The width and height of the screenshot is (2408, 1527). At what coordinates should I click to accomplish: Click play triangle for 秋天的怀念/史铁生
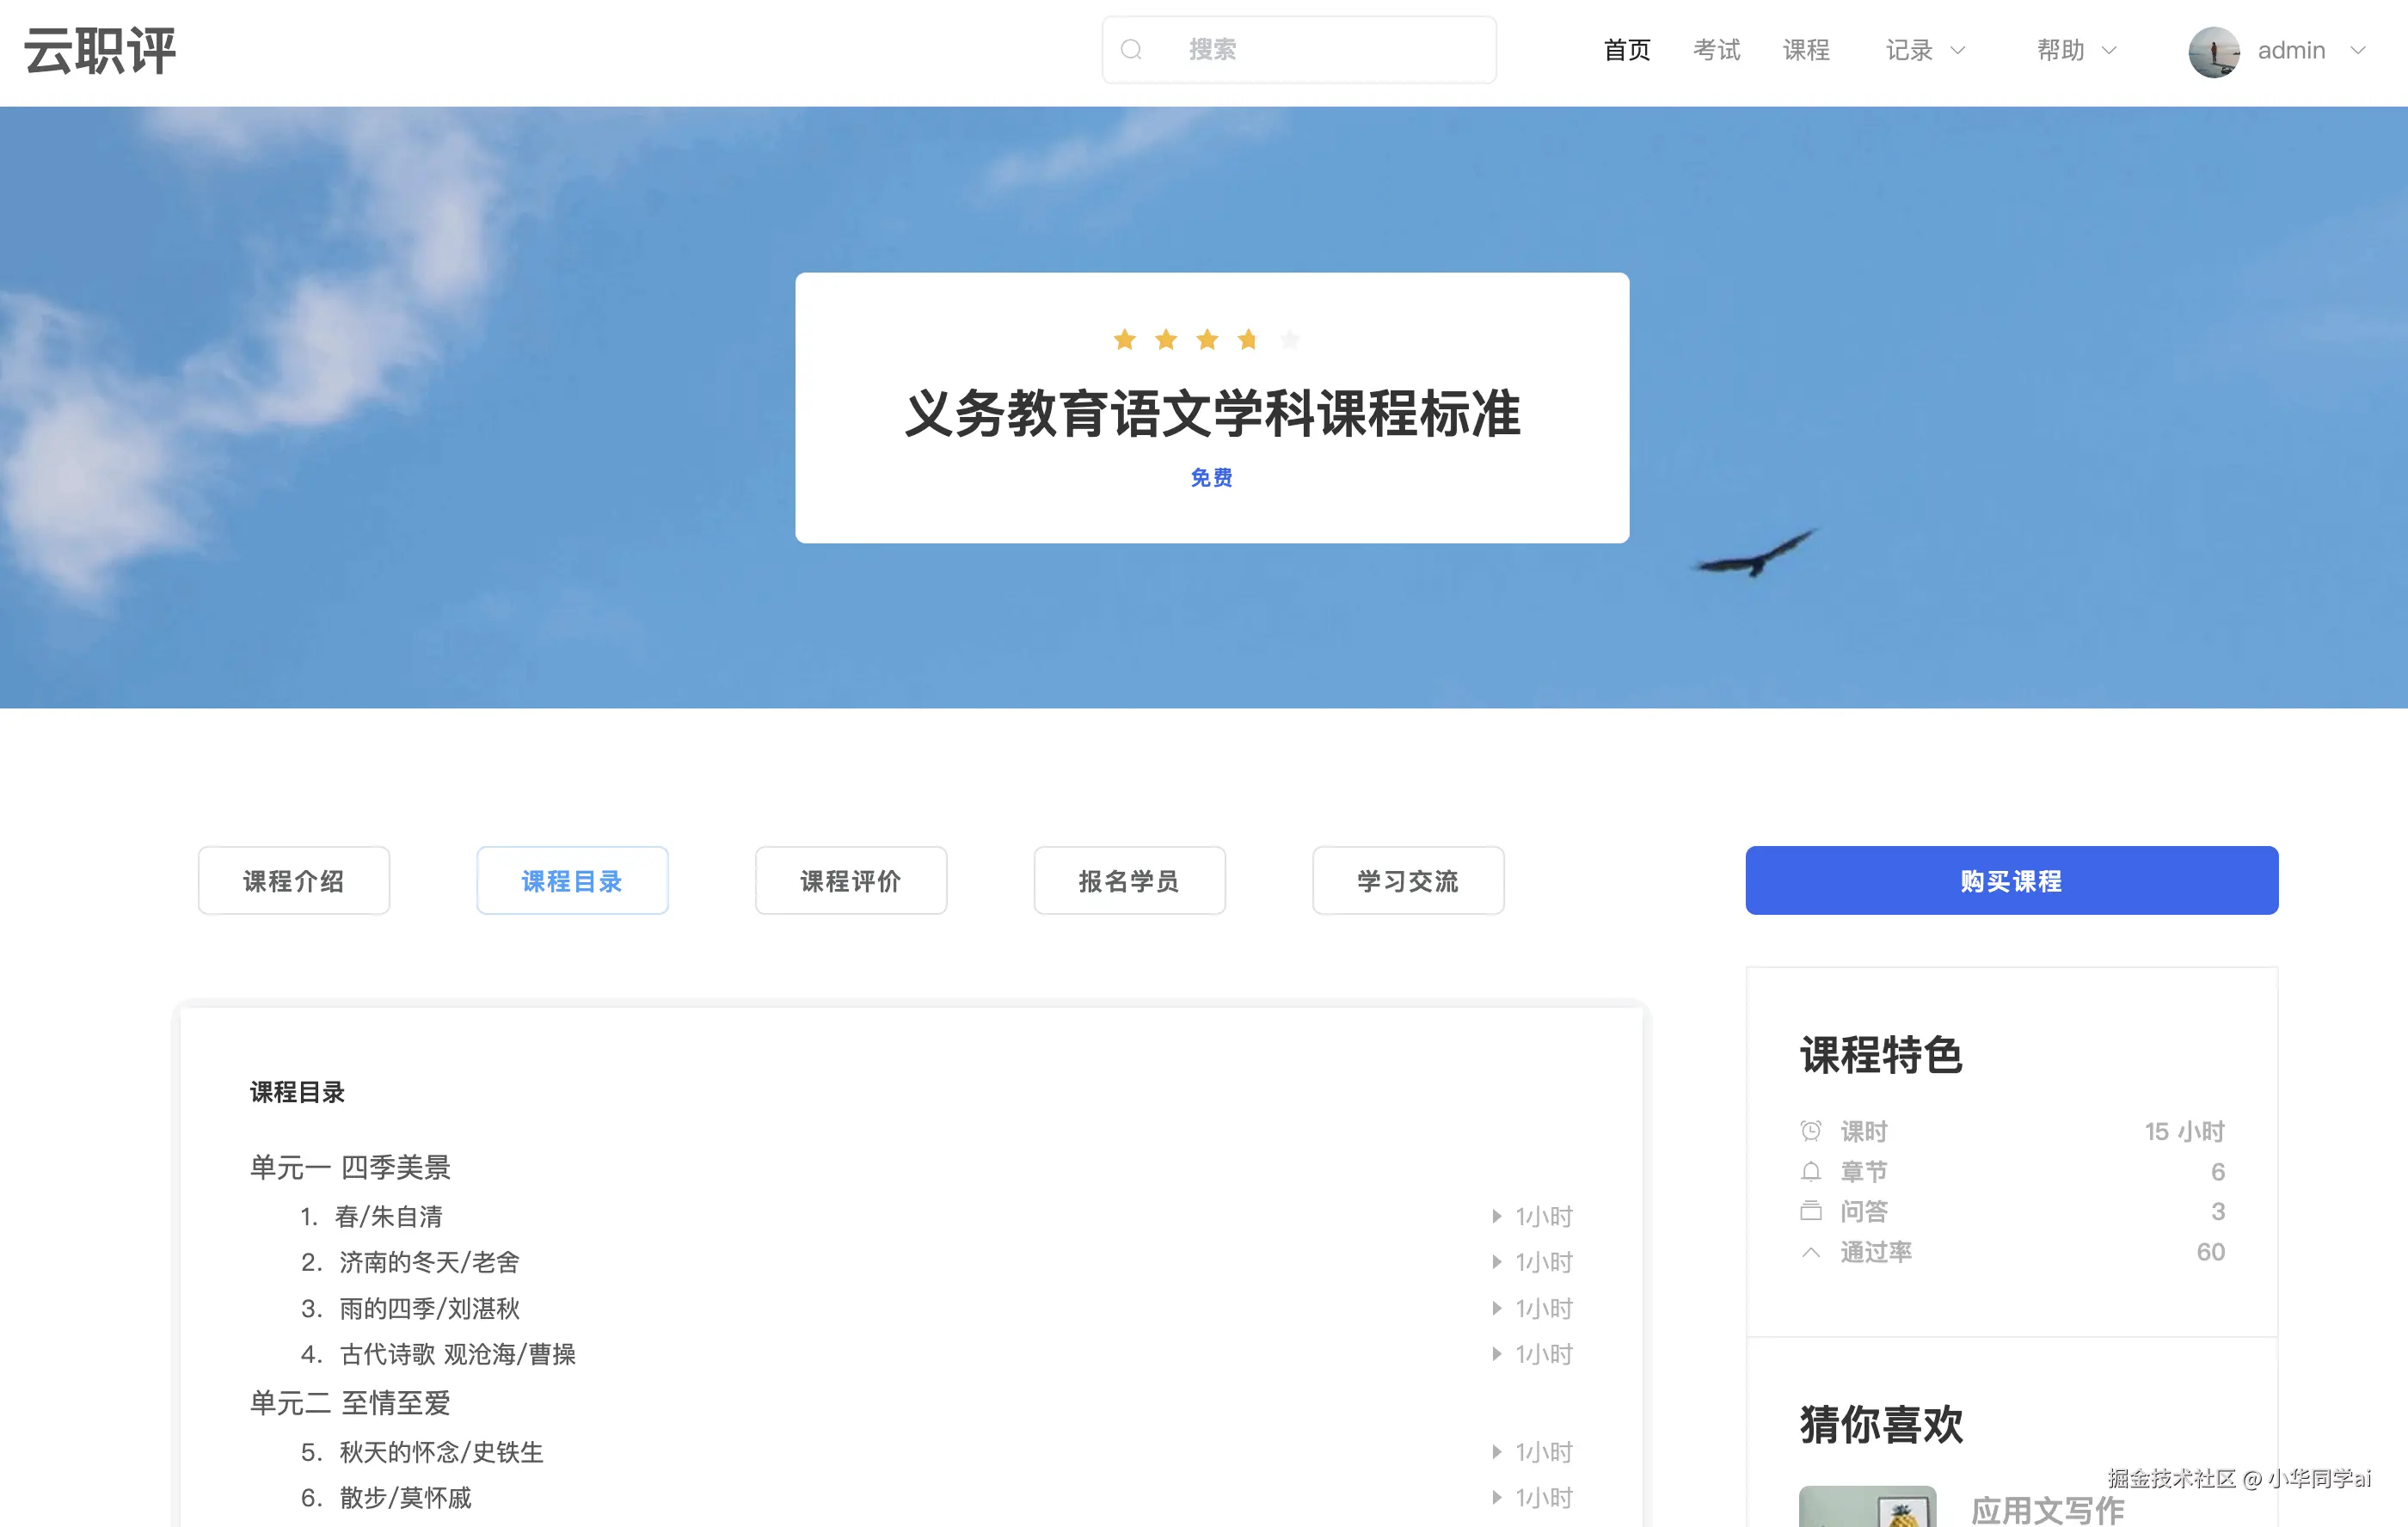pyautogui.click(x=1497, y=1452)
